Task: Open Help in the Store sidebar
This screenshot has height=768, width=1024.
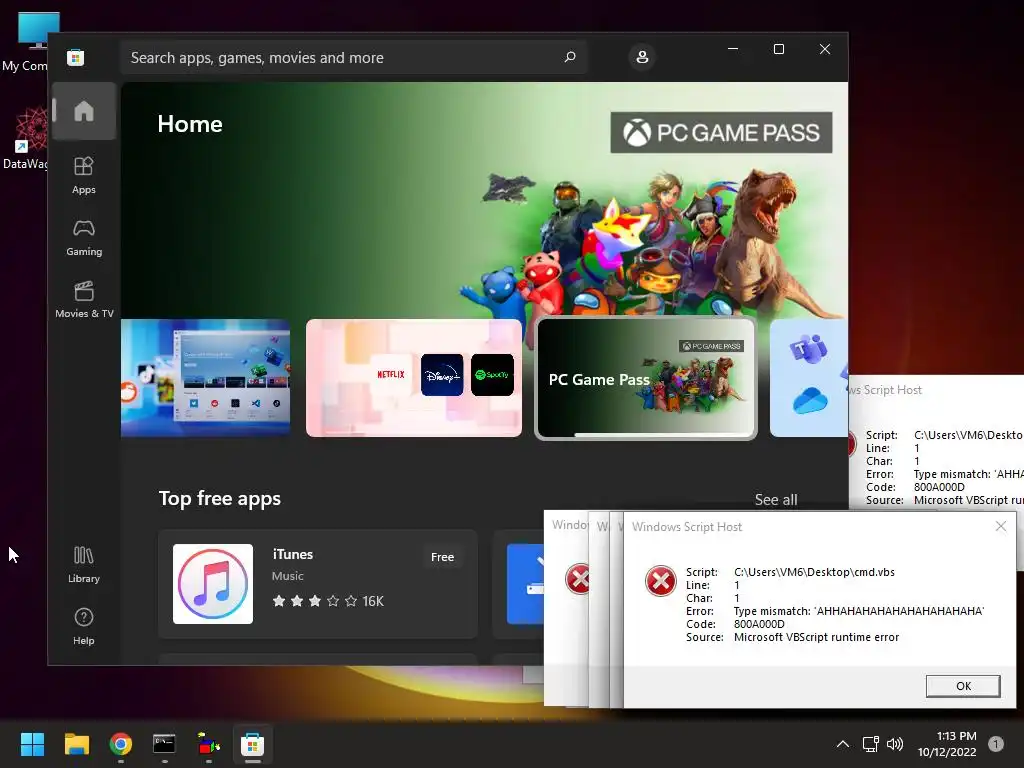Action: click(x=84, y=627)
